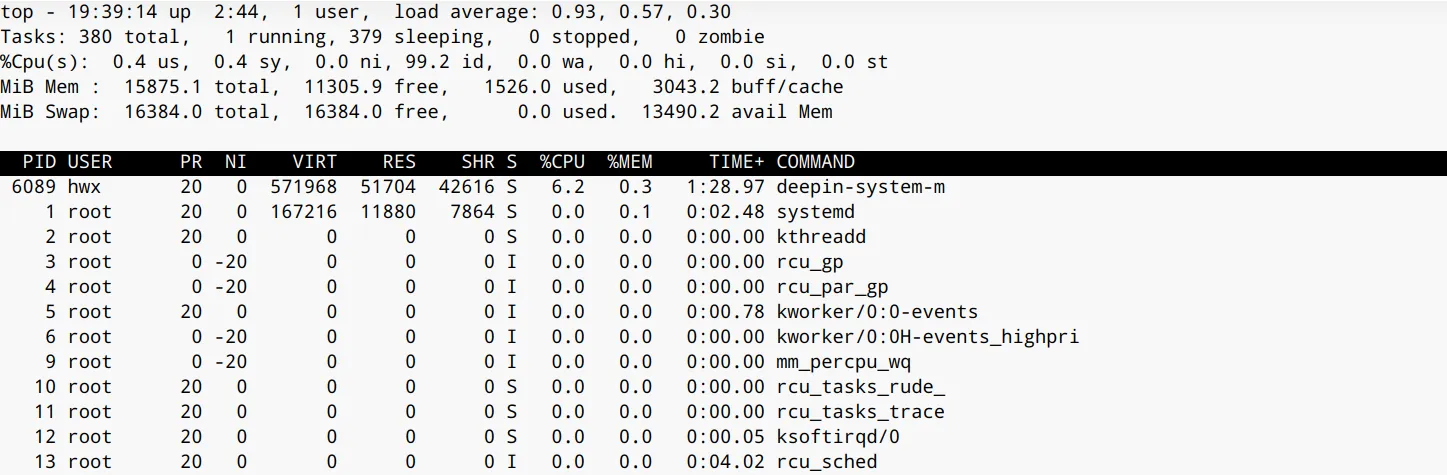This screenshot has height=475, width=1447.
Task: Click the kworker/0:0-events command
Action: (x=877, y=312)
